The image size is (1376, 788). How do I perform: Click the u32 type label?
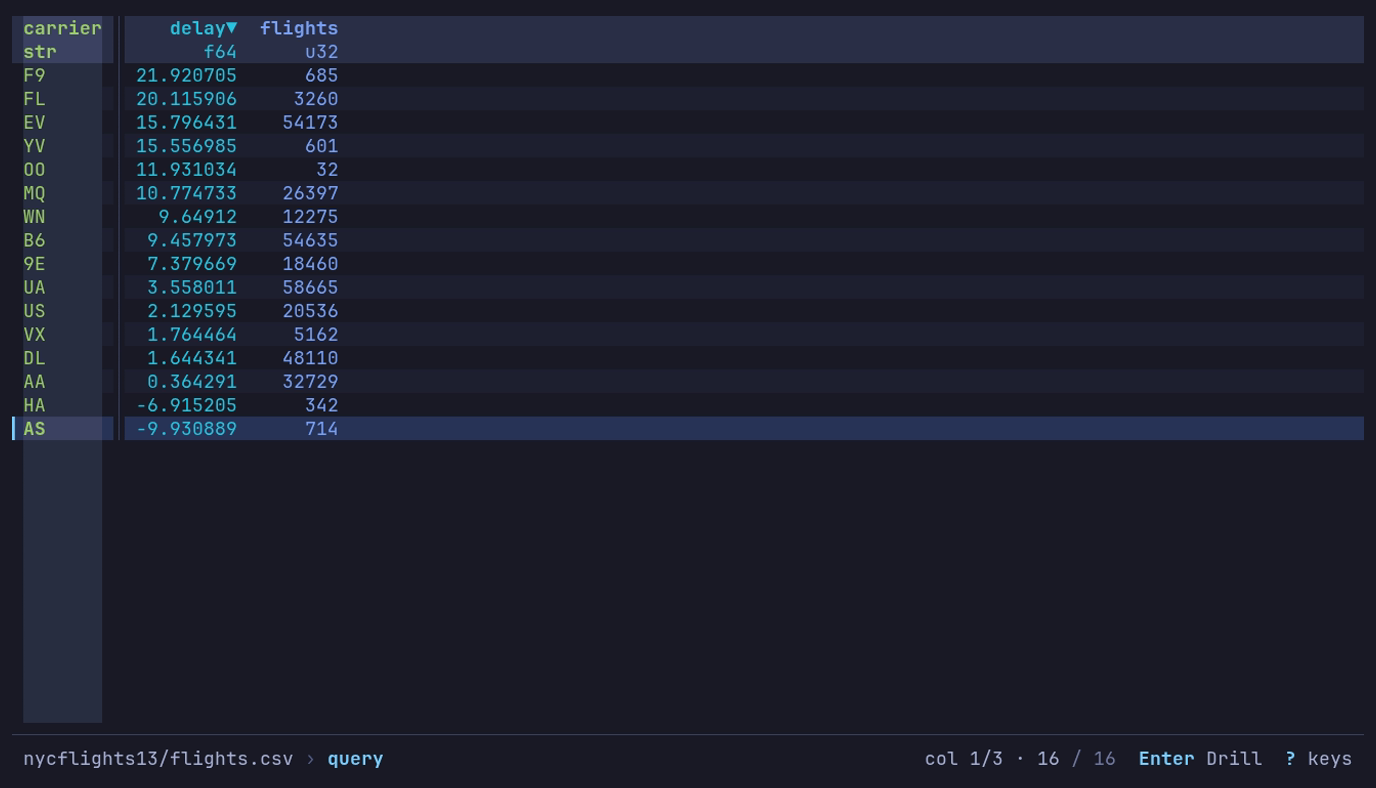pos(322,51)
